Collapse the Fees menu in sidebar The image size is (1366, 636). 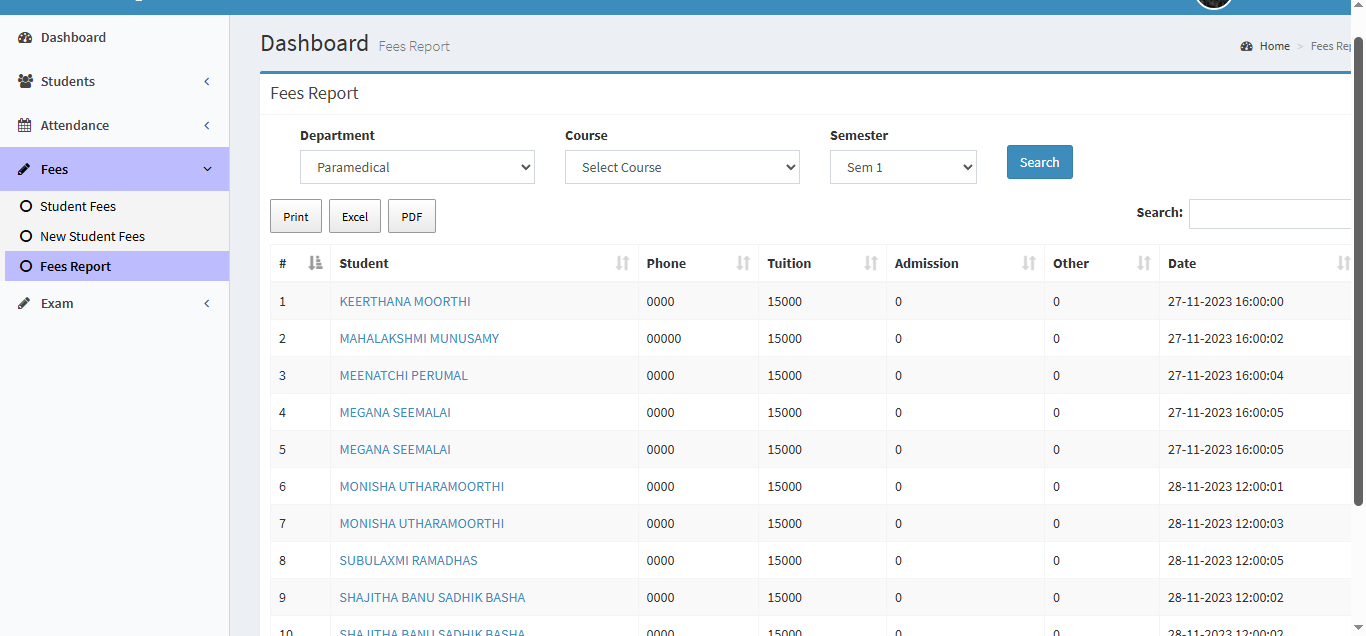[x=207, y=170]
